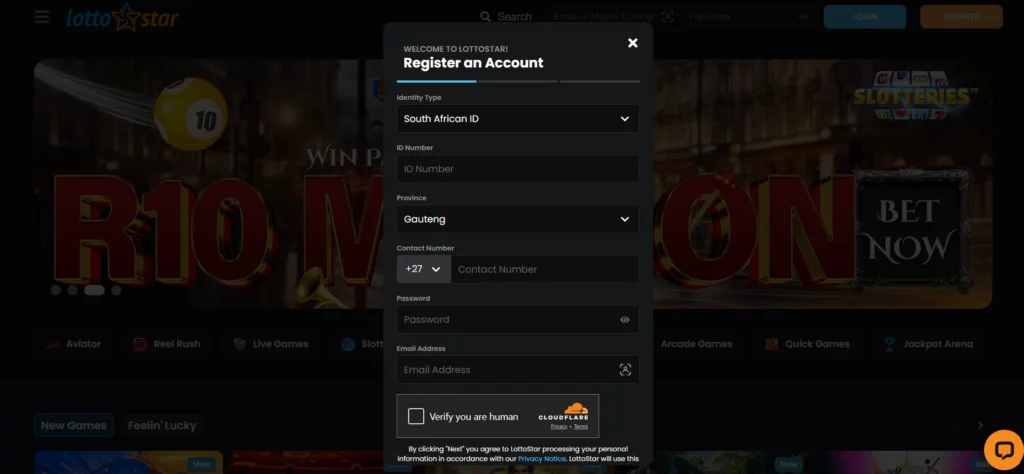Click the dialog's Password input field
Viewport: 1024px width, 474px height.
tap(518, 319)
